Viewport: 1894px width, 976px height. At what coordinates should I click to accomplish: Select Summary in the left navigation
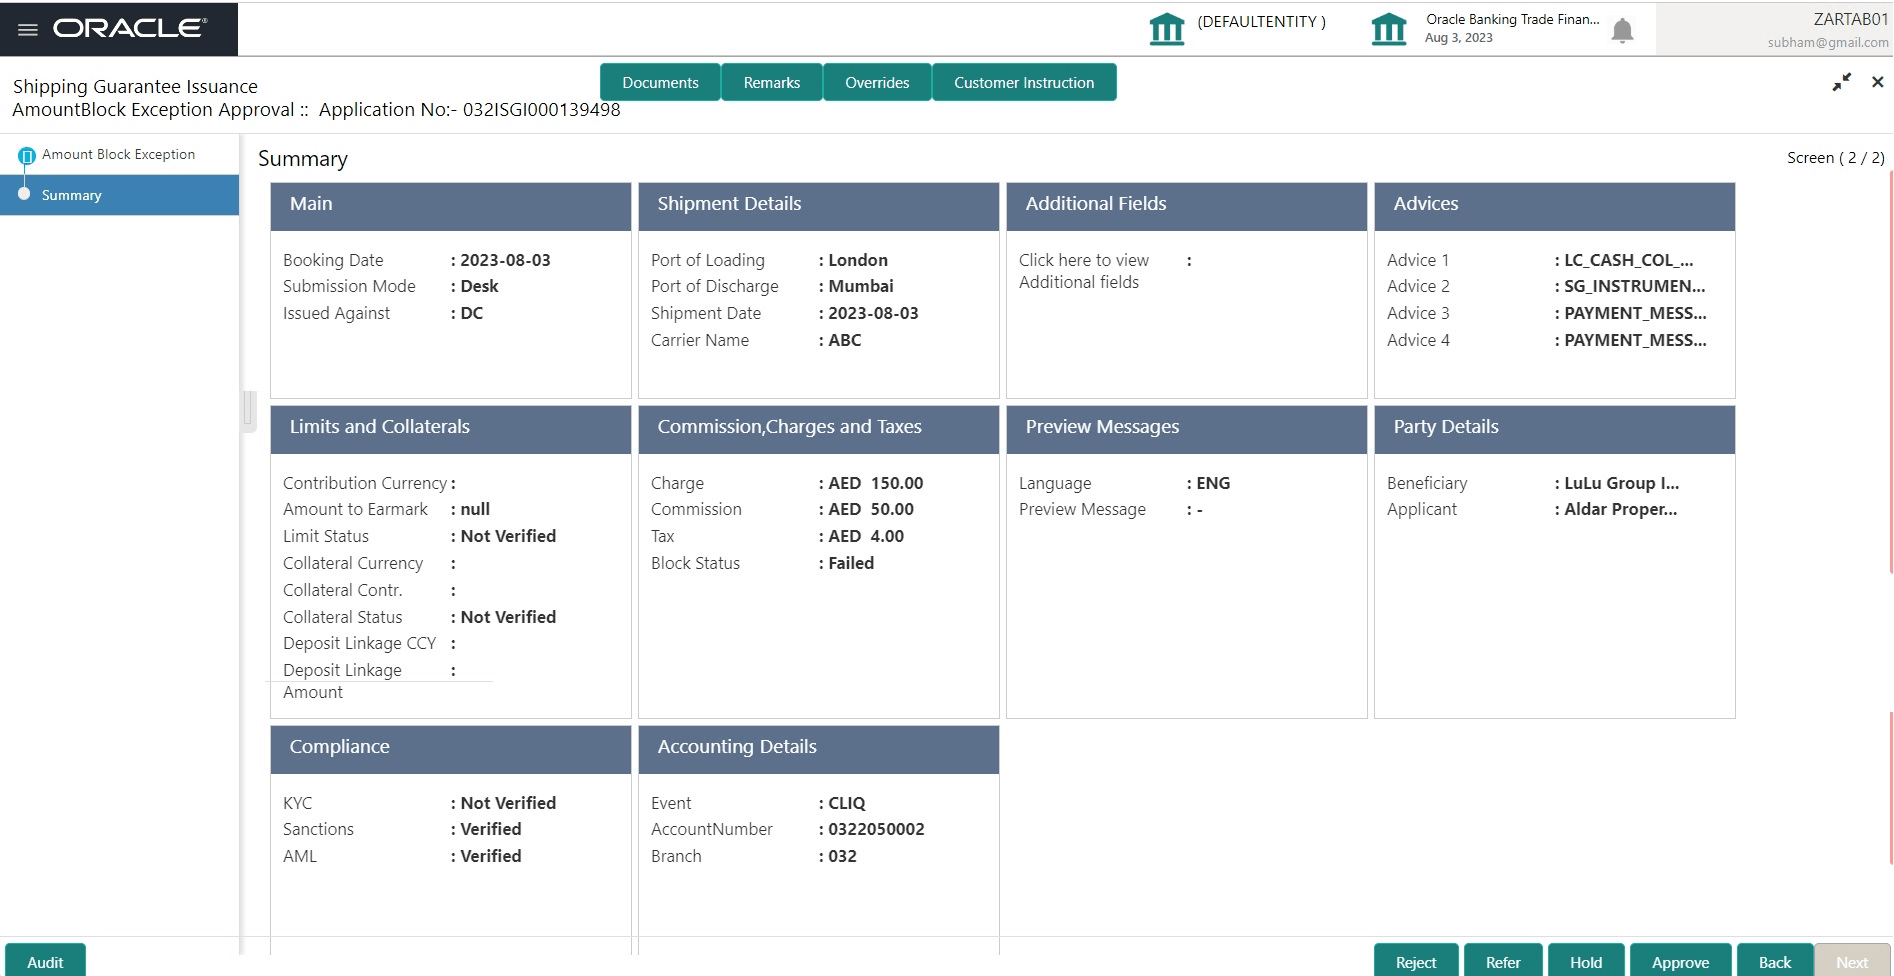pyautogui.click(x=71, y=195)
